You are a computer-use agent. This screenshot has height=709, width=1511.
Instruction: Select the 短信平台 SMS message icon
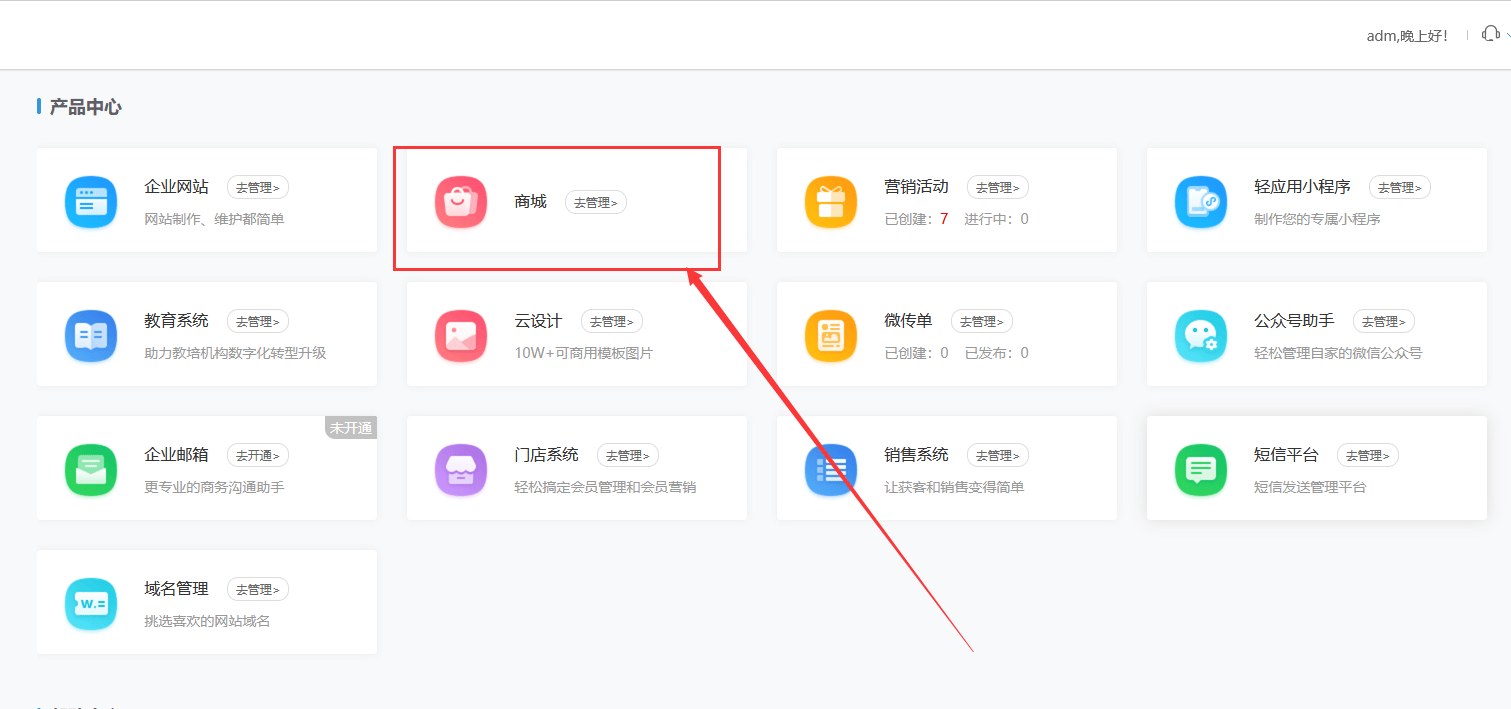(1201, 468)
